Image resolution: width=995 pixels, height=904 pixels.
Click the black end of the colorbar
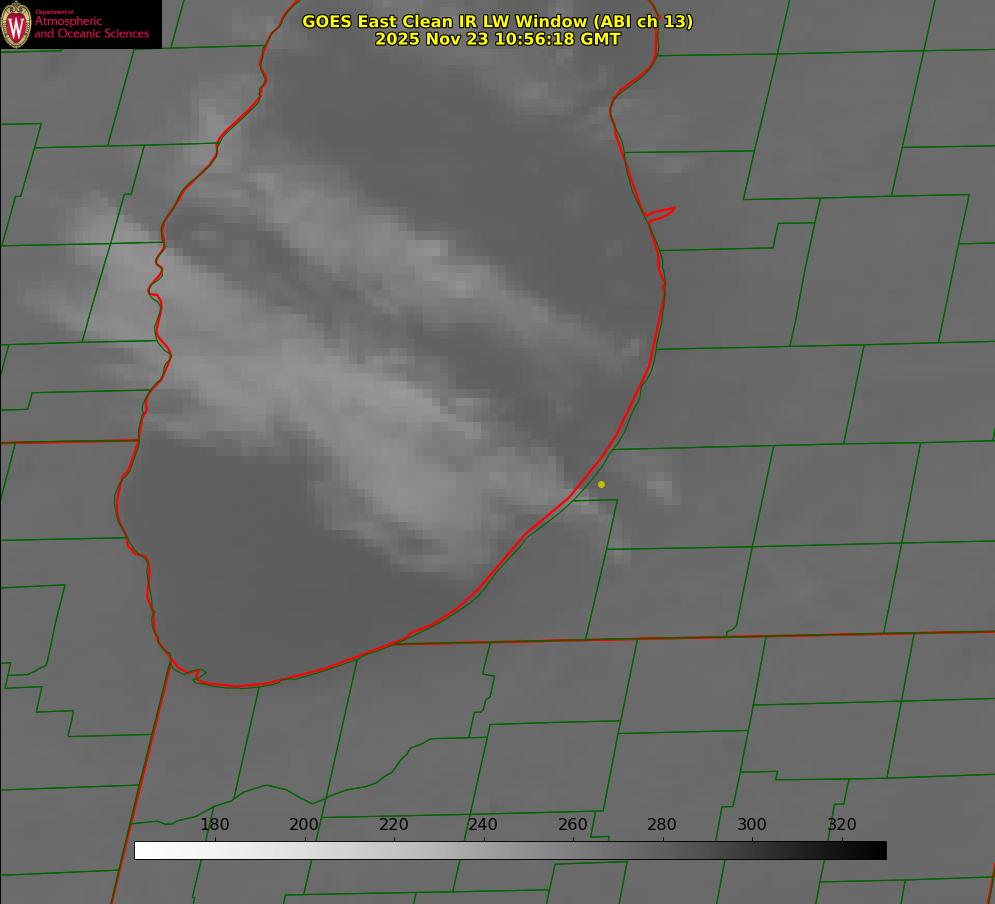(879, 851)
